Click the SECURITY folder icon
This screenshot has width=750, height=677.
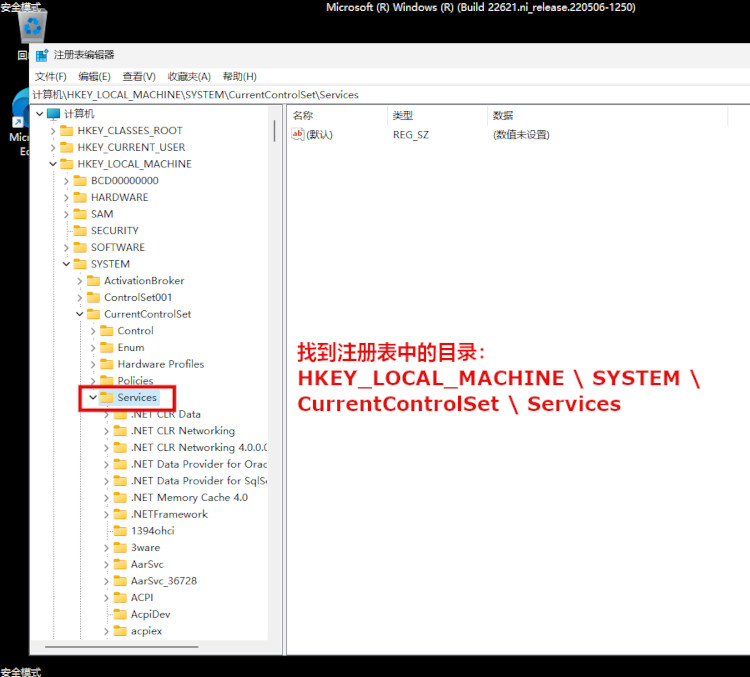pos(80,231)
